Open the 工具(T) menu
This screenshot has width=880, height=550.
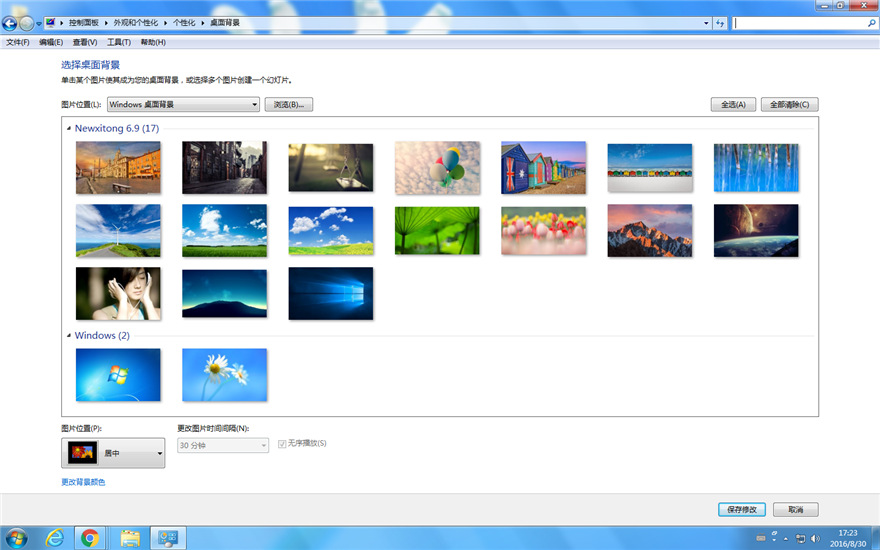pos(119,42)
